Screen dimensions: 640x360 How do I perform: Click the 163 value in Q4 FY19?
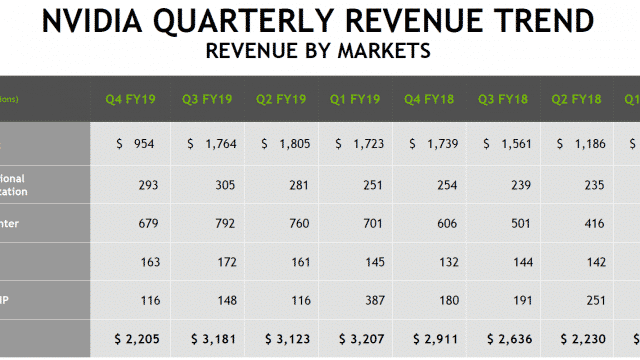click(150, 262)
